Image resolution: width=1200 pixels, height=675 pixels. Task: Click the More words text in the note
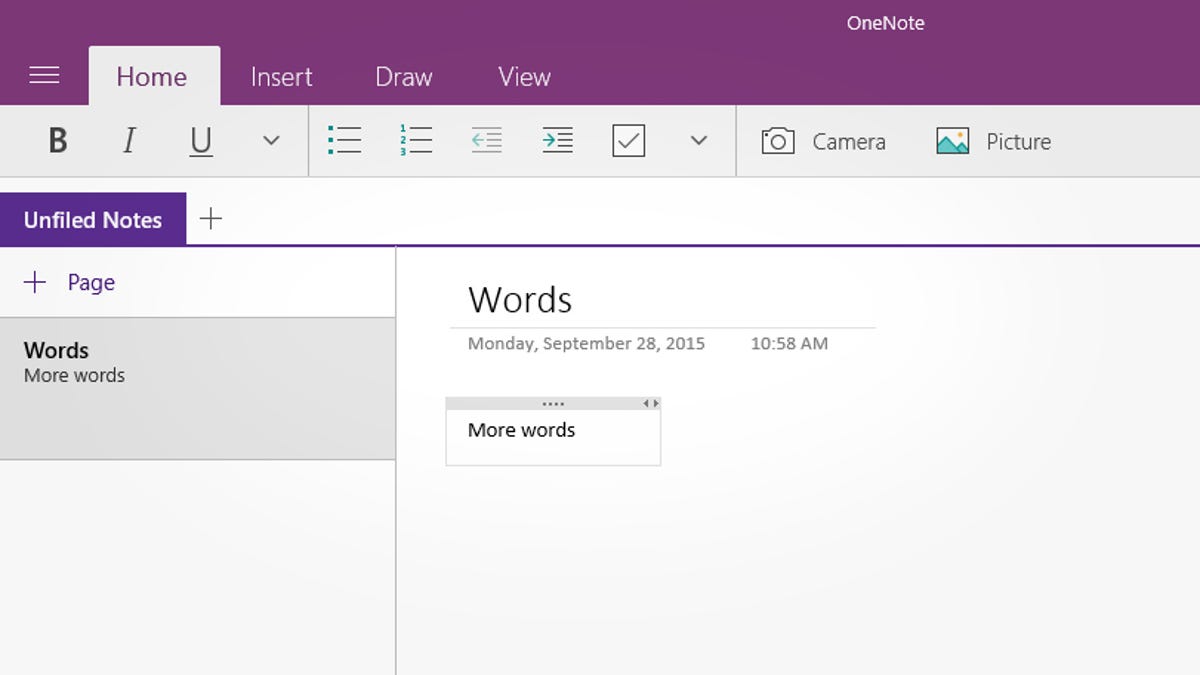[x=521, y=430]
